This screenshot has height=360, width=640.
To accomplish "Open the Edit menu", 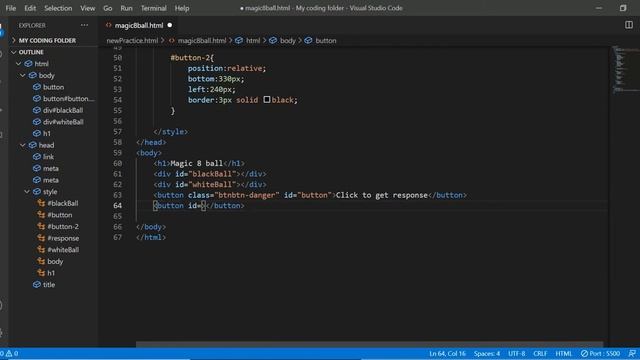I will pyautogui.click(x=30, y=8).
